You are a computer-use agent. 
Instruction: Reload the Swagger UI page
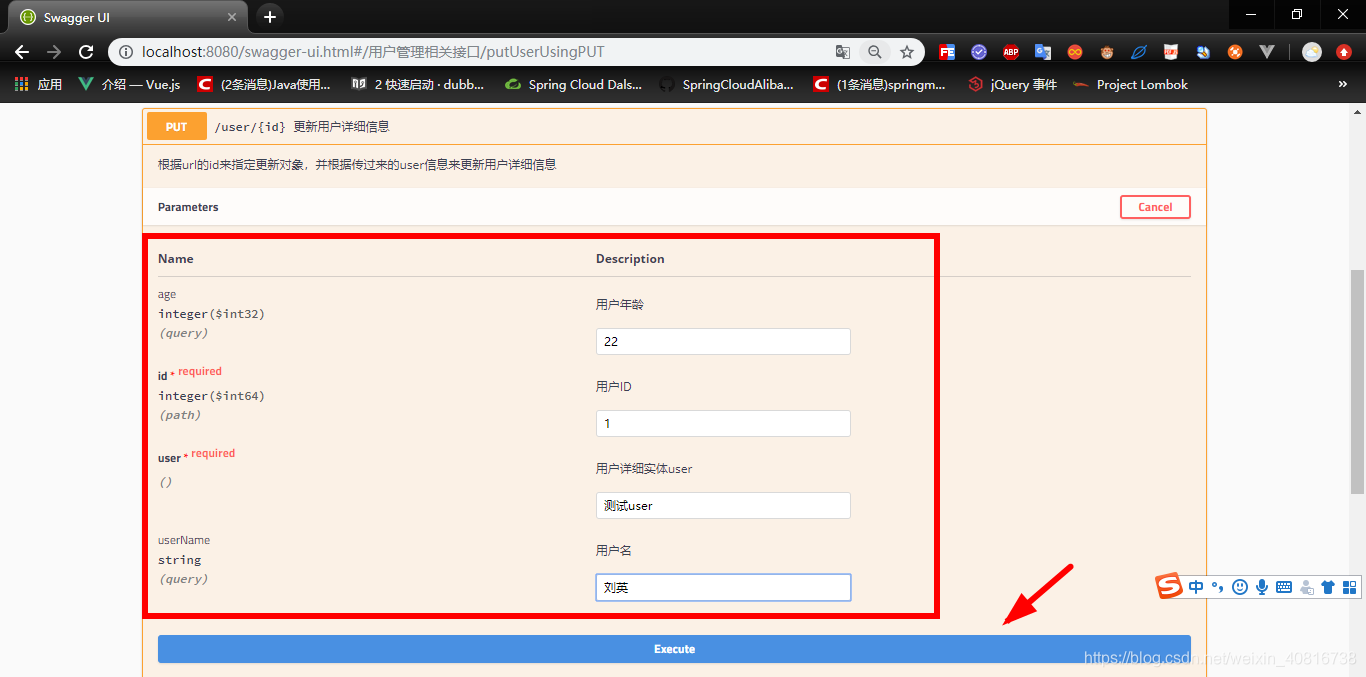[86, 52]
